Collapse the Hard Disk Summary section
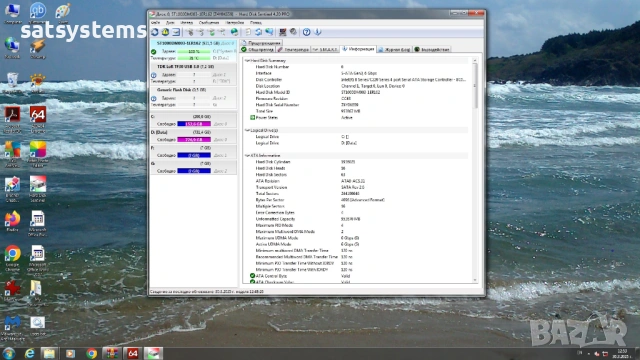640x360 pixels. pyautogui.click(x=247, y=60)
